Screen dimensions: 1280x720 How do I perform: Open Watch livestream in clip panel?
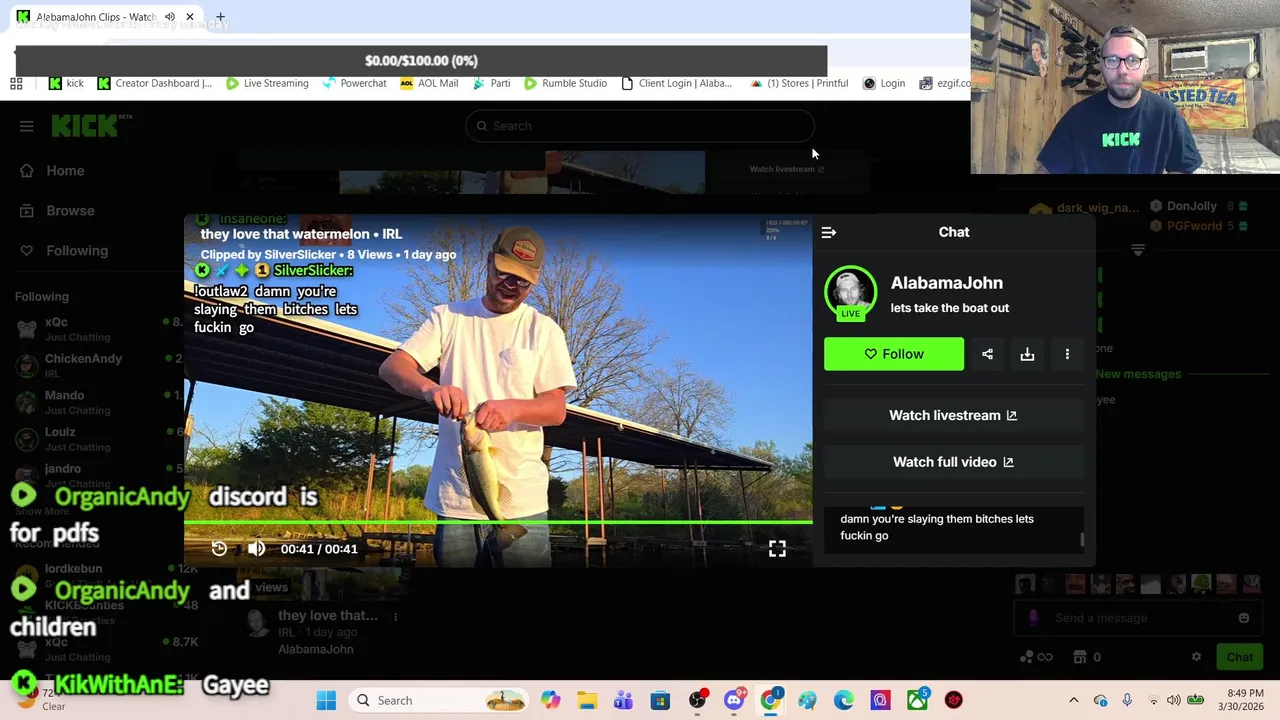point(953,415)
